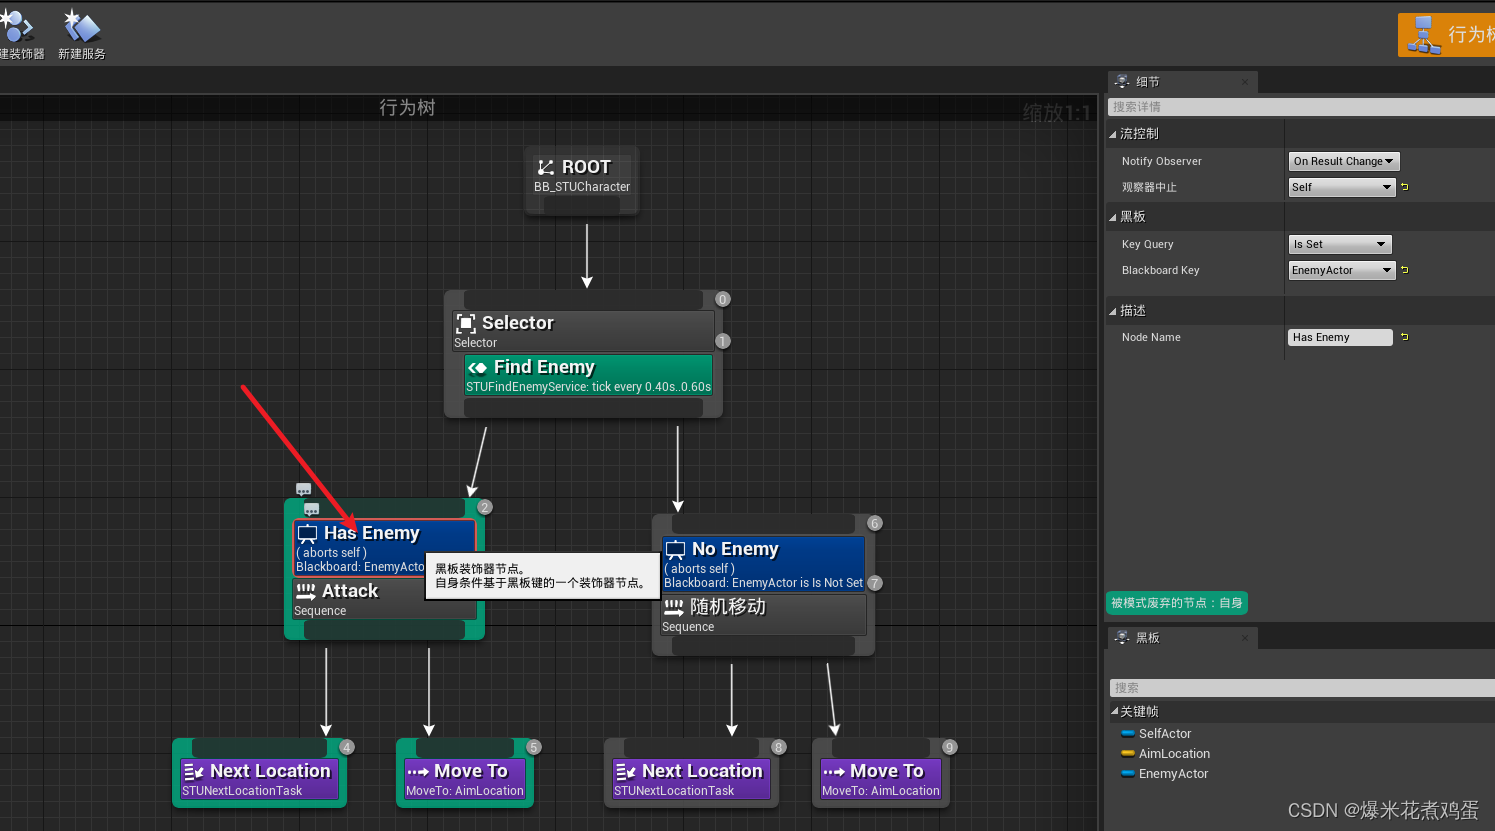This screenshot has width=1495, height=831.
Task: Click the orange 行为树 icon at top right
Action: [1424, 34]
